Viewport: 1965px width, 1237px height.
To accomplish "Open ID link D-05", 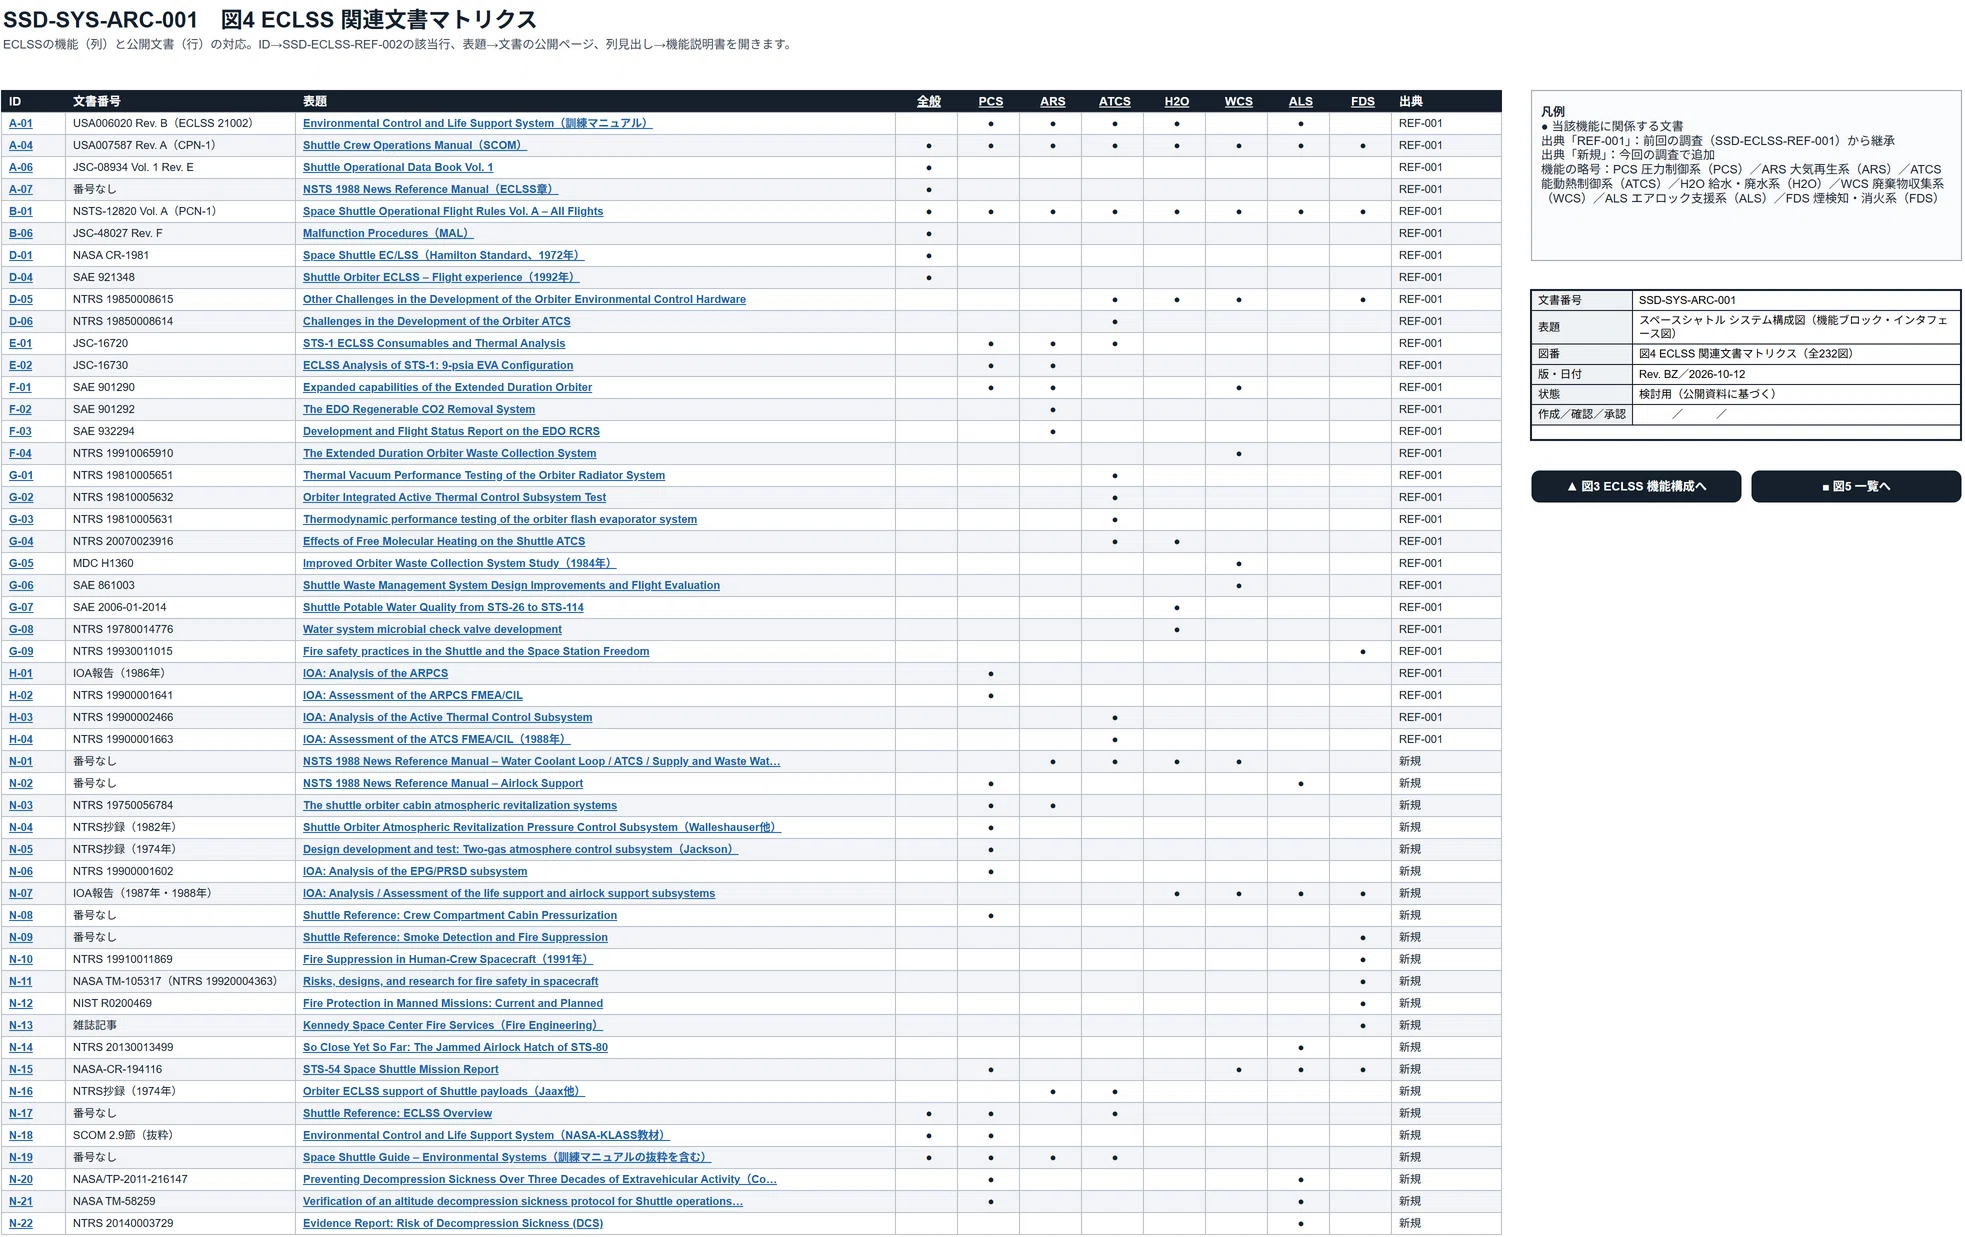I will [20, 299].
